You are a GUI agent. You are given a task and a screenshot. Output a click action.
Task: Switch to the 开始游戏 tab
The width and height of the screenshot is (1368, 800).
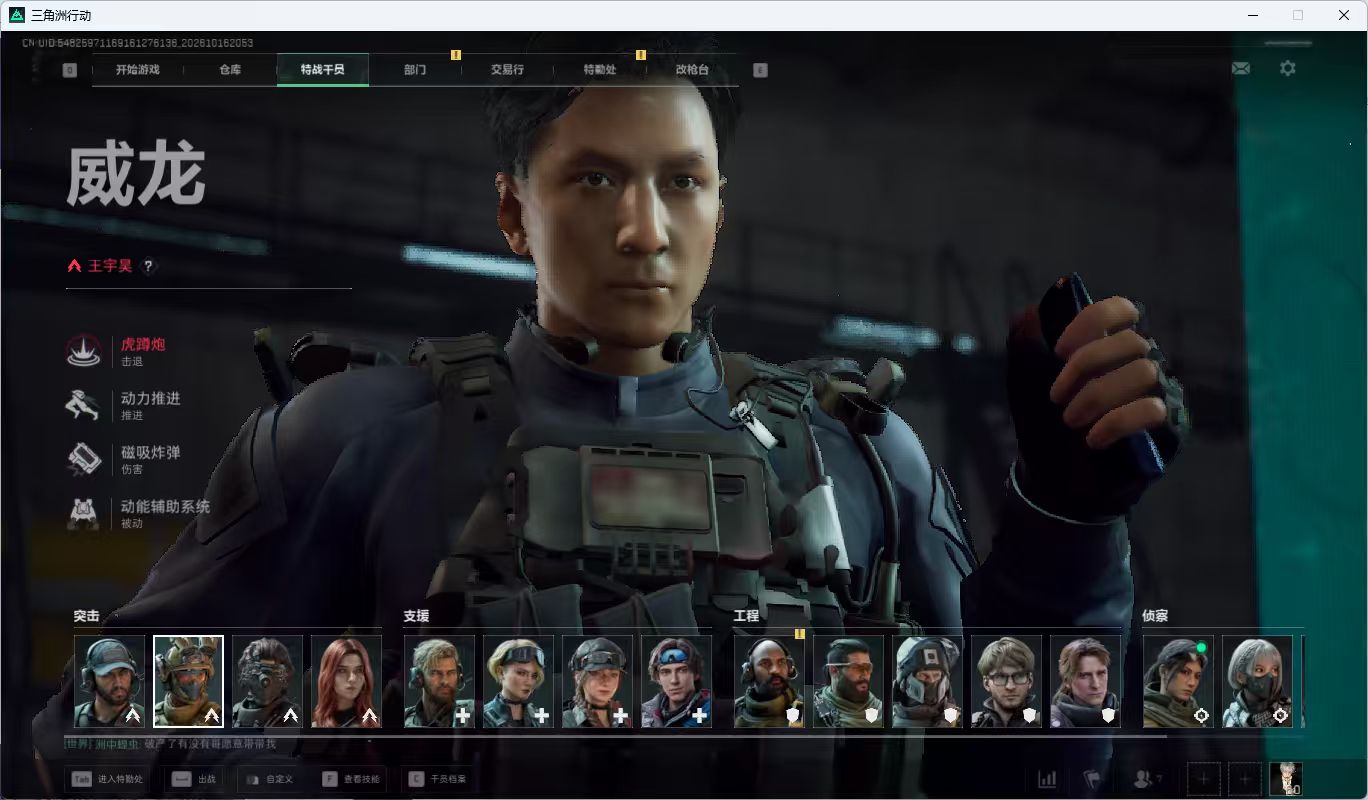(138, 70)
